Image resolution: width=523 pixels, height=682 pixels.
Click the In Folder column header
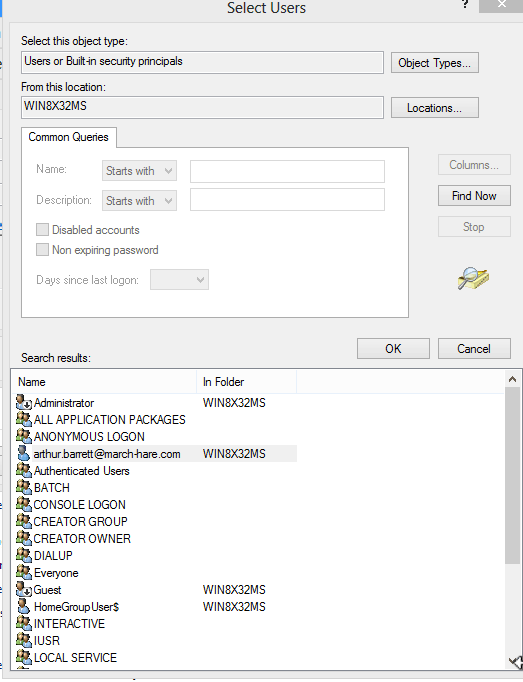(247, 382)
